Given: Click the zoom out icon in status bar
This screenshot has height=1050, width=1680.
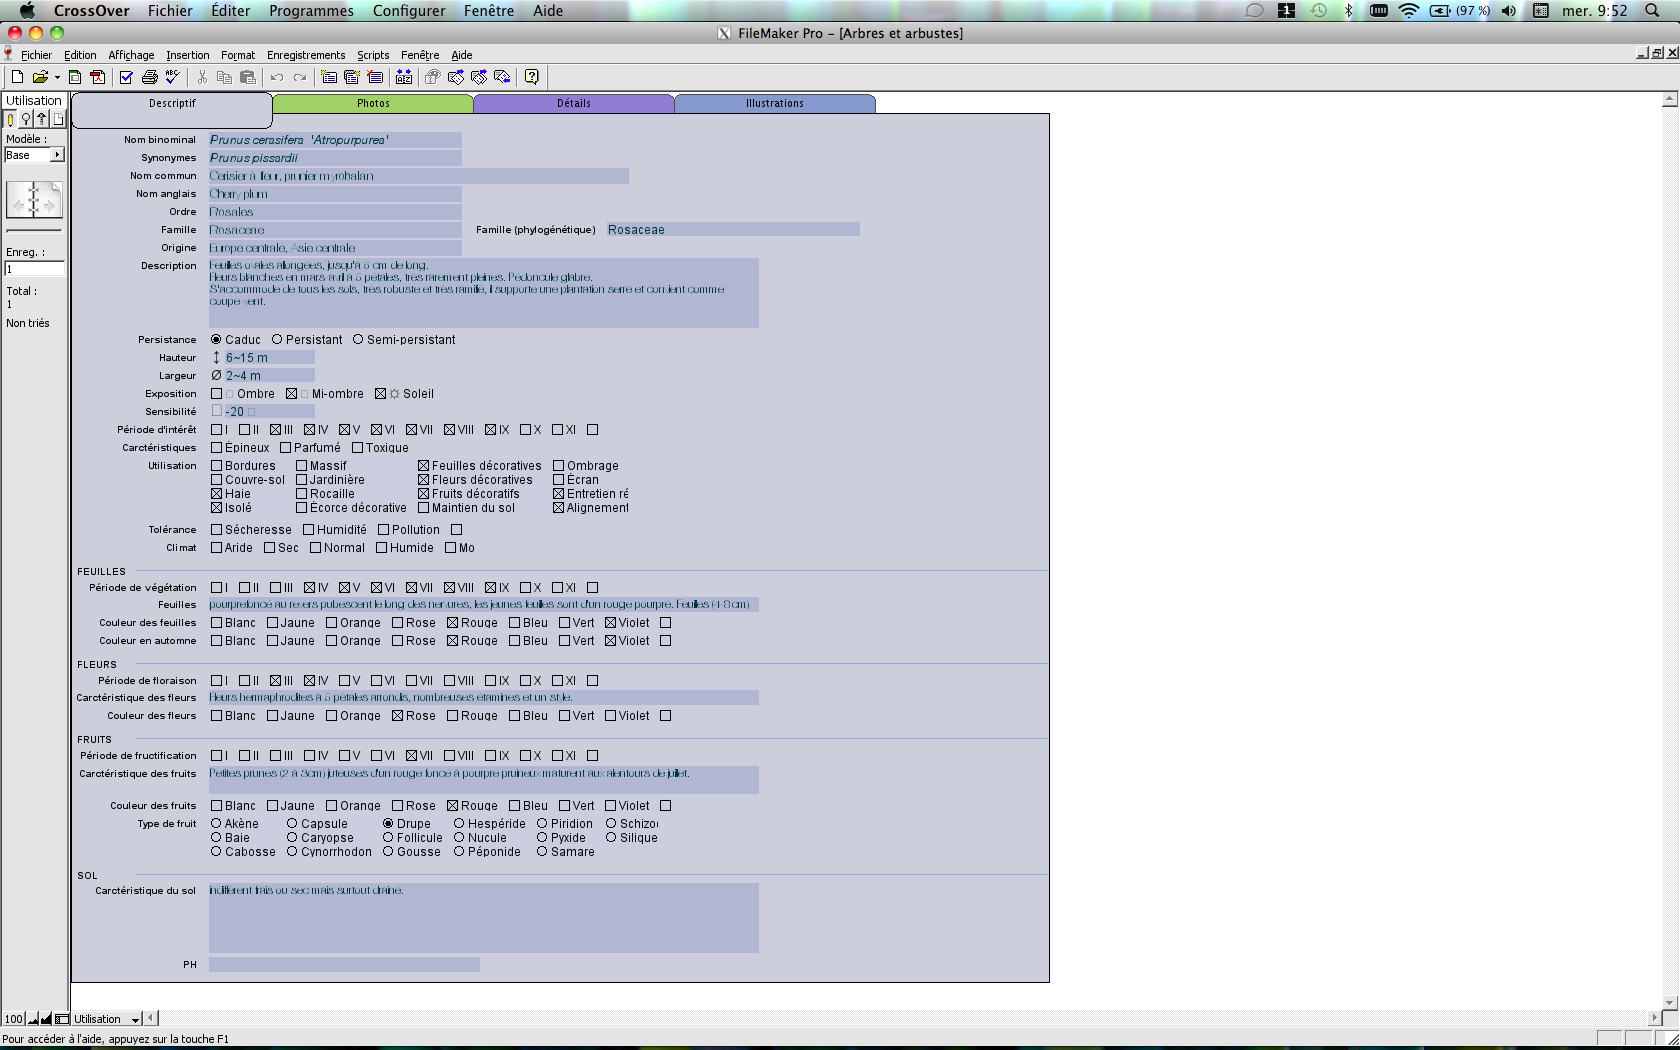Looking at the screenshot, I should 34,1019.
